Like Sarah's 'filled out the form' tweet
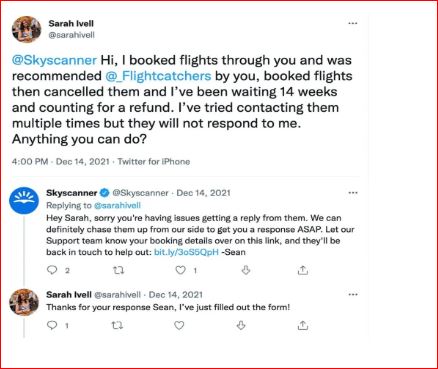 [179, 325]
